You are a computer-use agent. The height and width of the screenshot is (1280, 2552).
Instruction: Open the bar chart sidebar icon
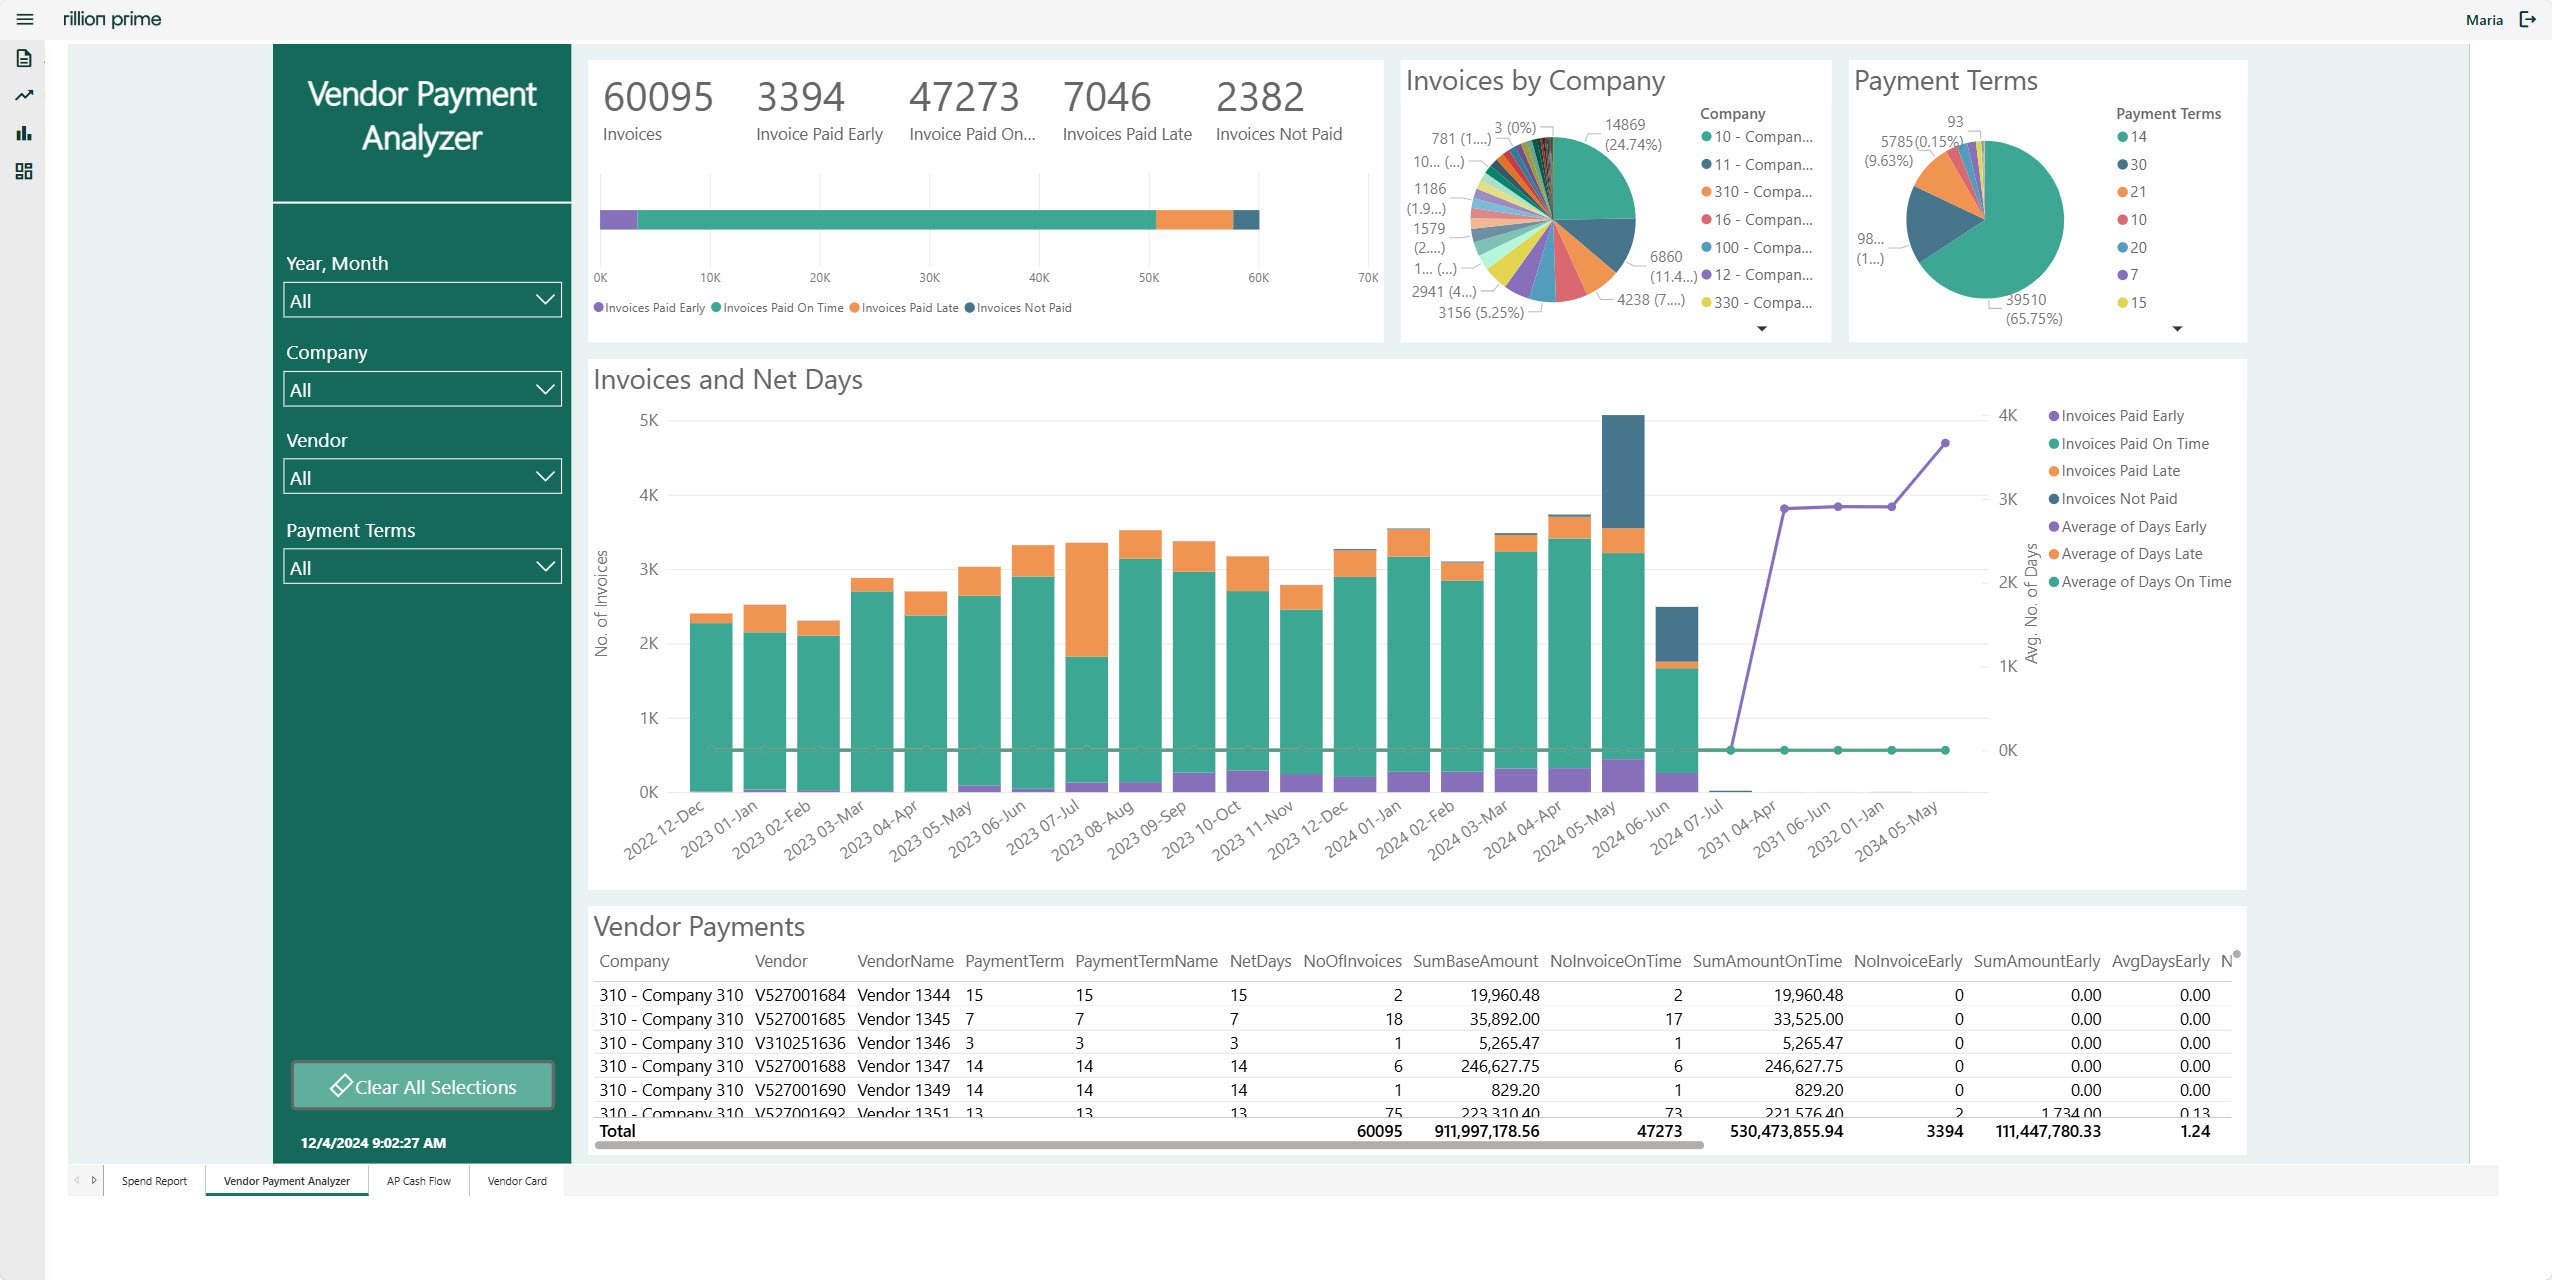(x=25, y=133)
